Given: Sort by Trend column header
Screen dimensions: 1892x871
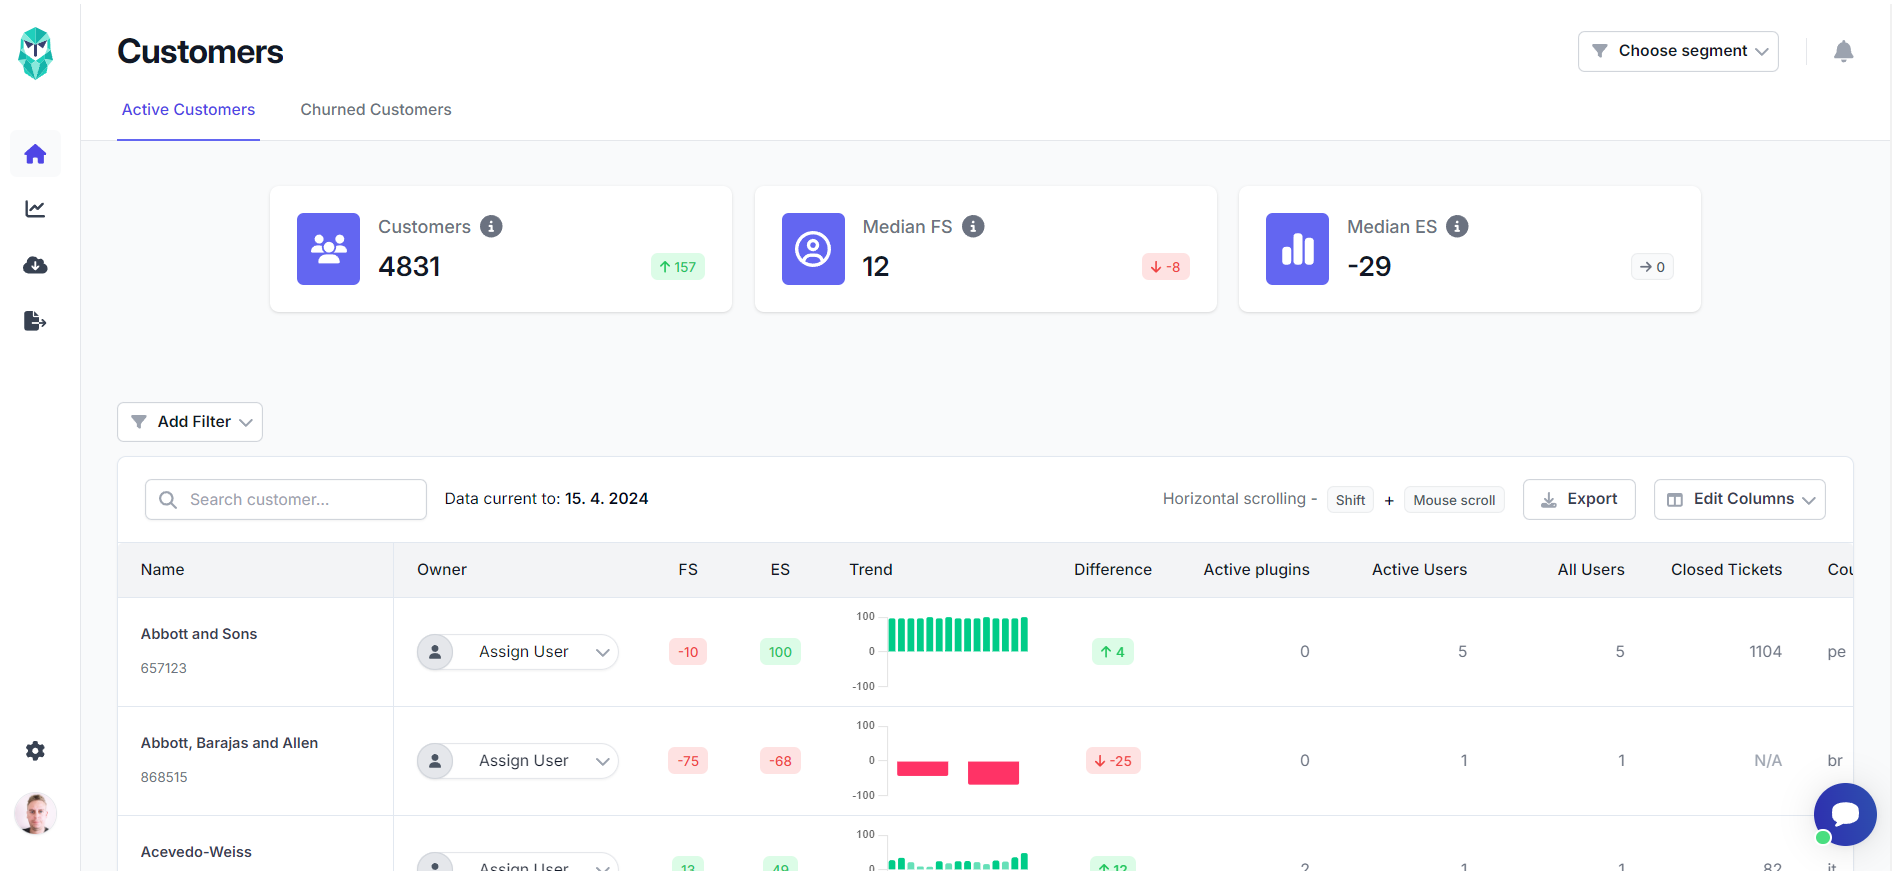Looking at the screenshot, I should [x=871, y=570].
